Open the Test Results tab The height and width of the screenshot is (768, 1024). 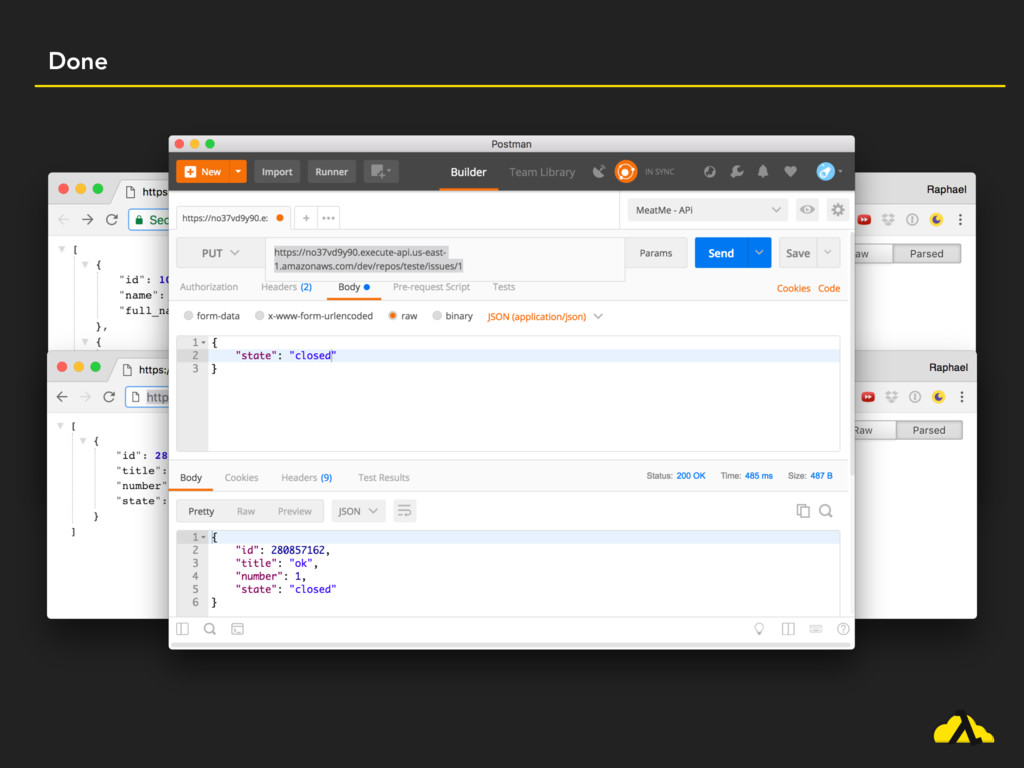383,477
